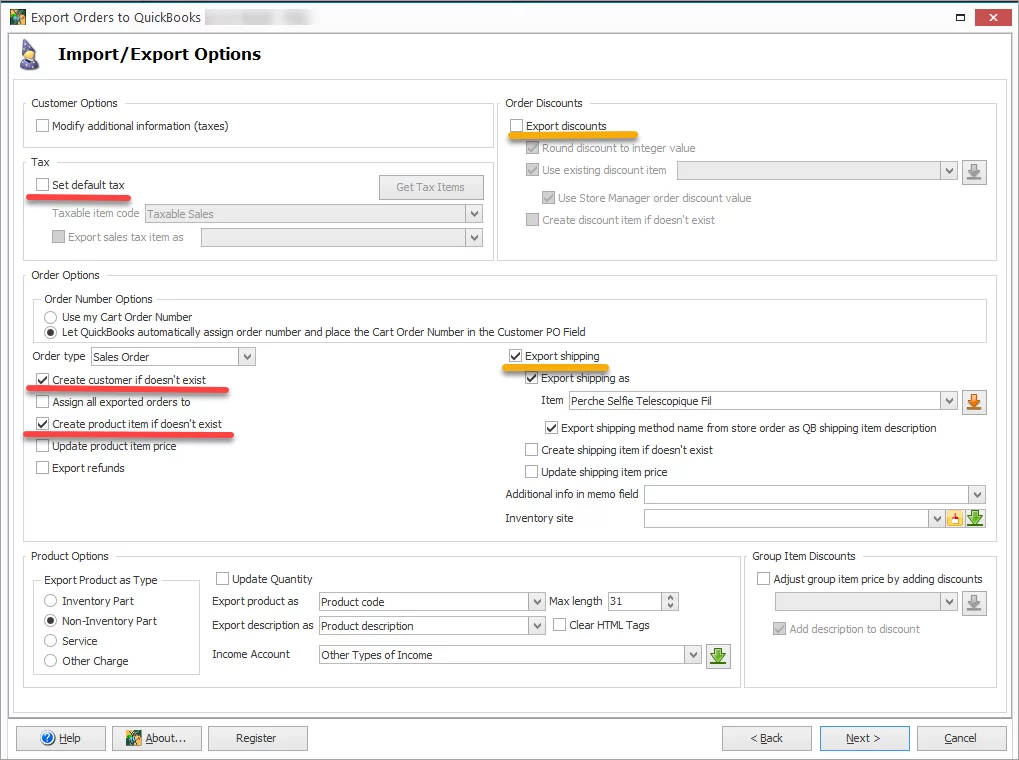The width and height of the screenshot is (1019, 760).
Task: Open the Export product as dropdown
Action: (x=536, y=602)
